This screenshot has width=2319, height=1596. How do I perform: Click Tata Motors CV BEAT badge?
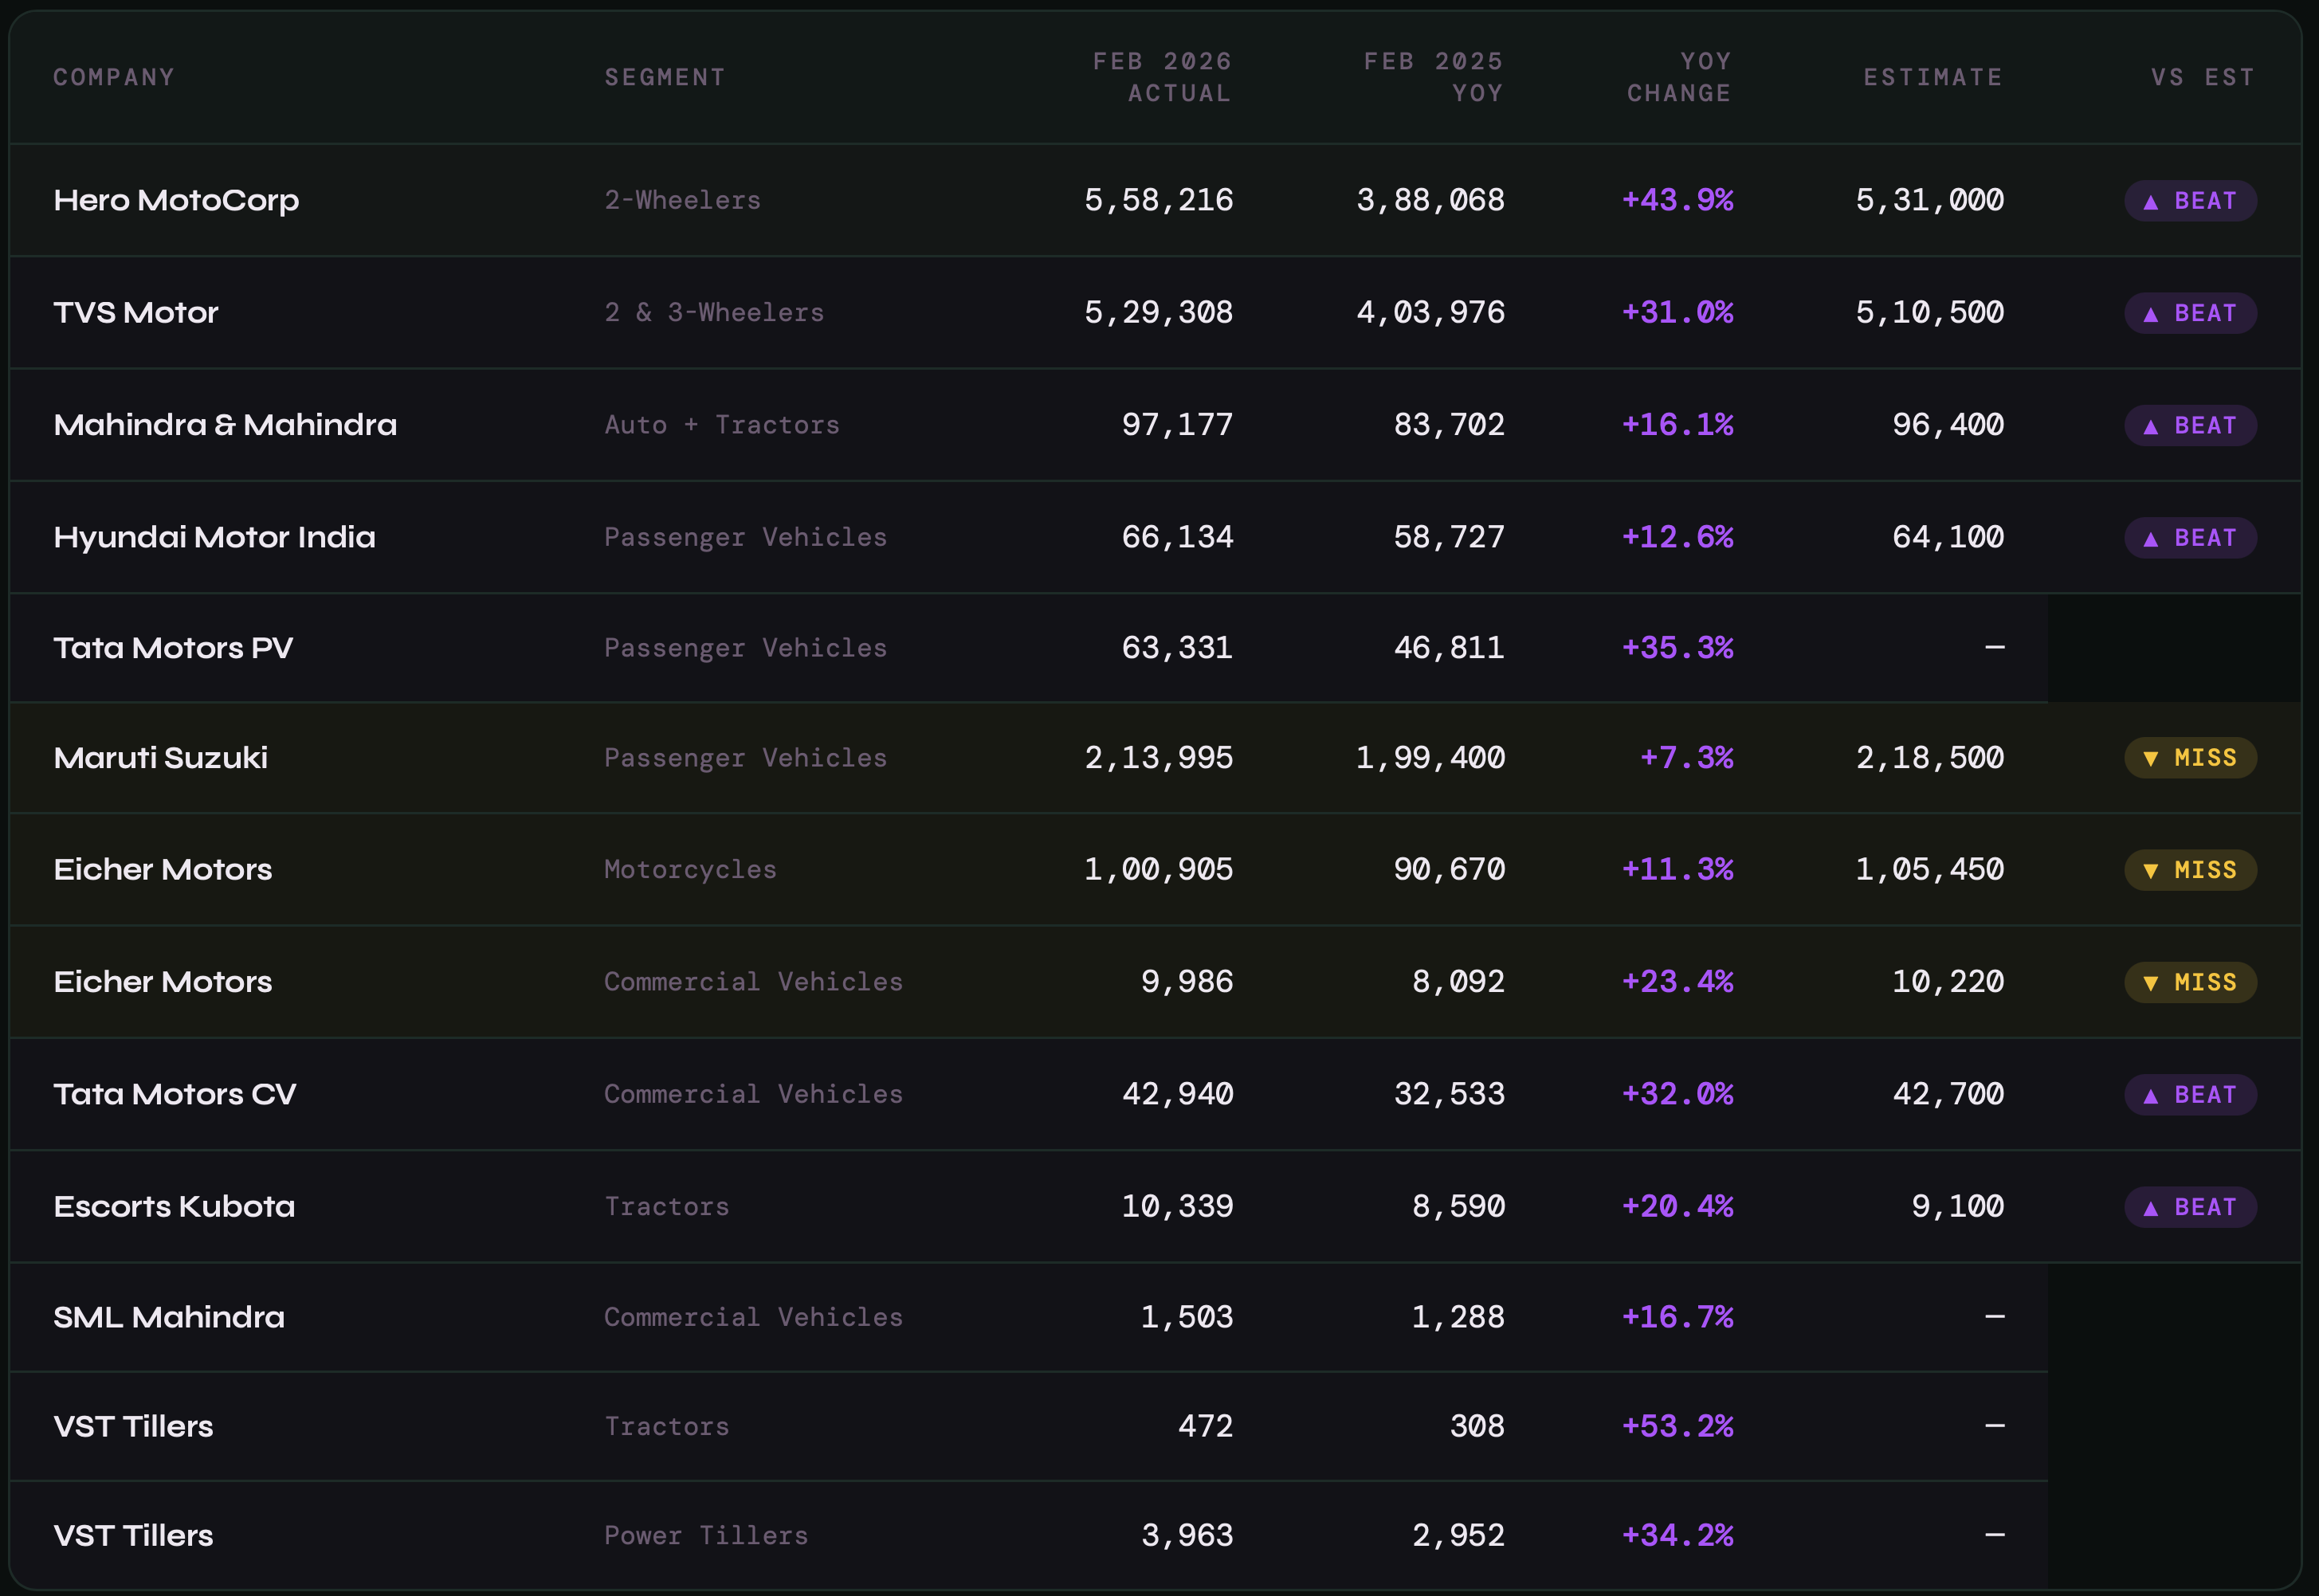coord(2189,1095)
